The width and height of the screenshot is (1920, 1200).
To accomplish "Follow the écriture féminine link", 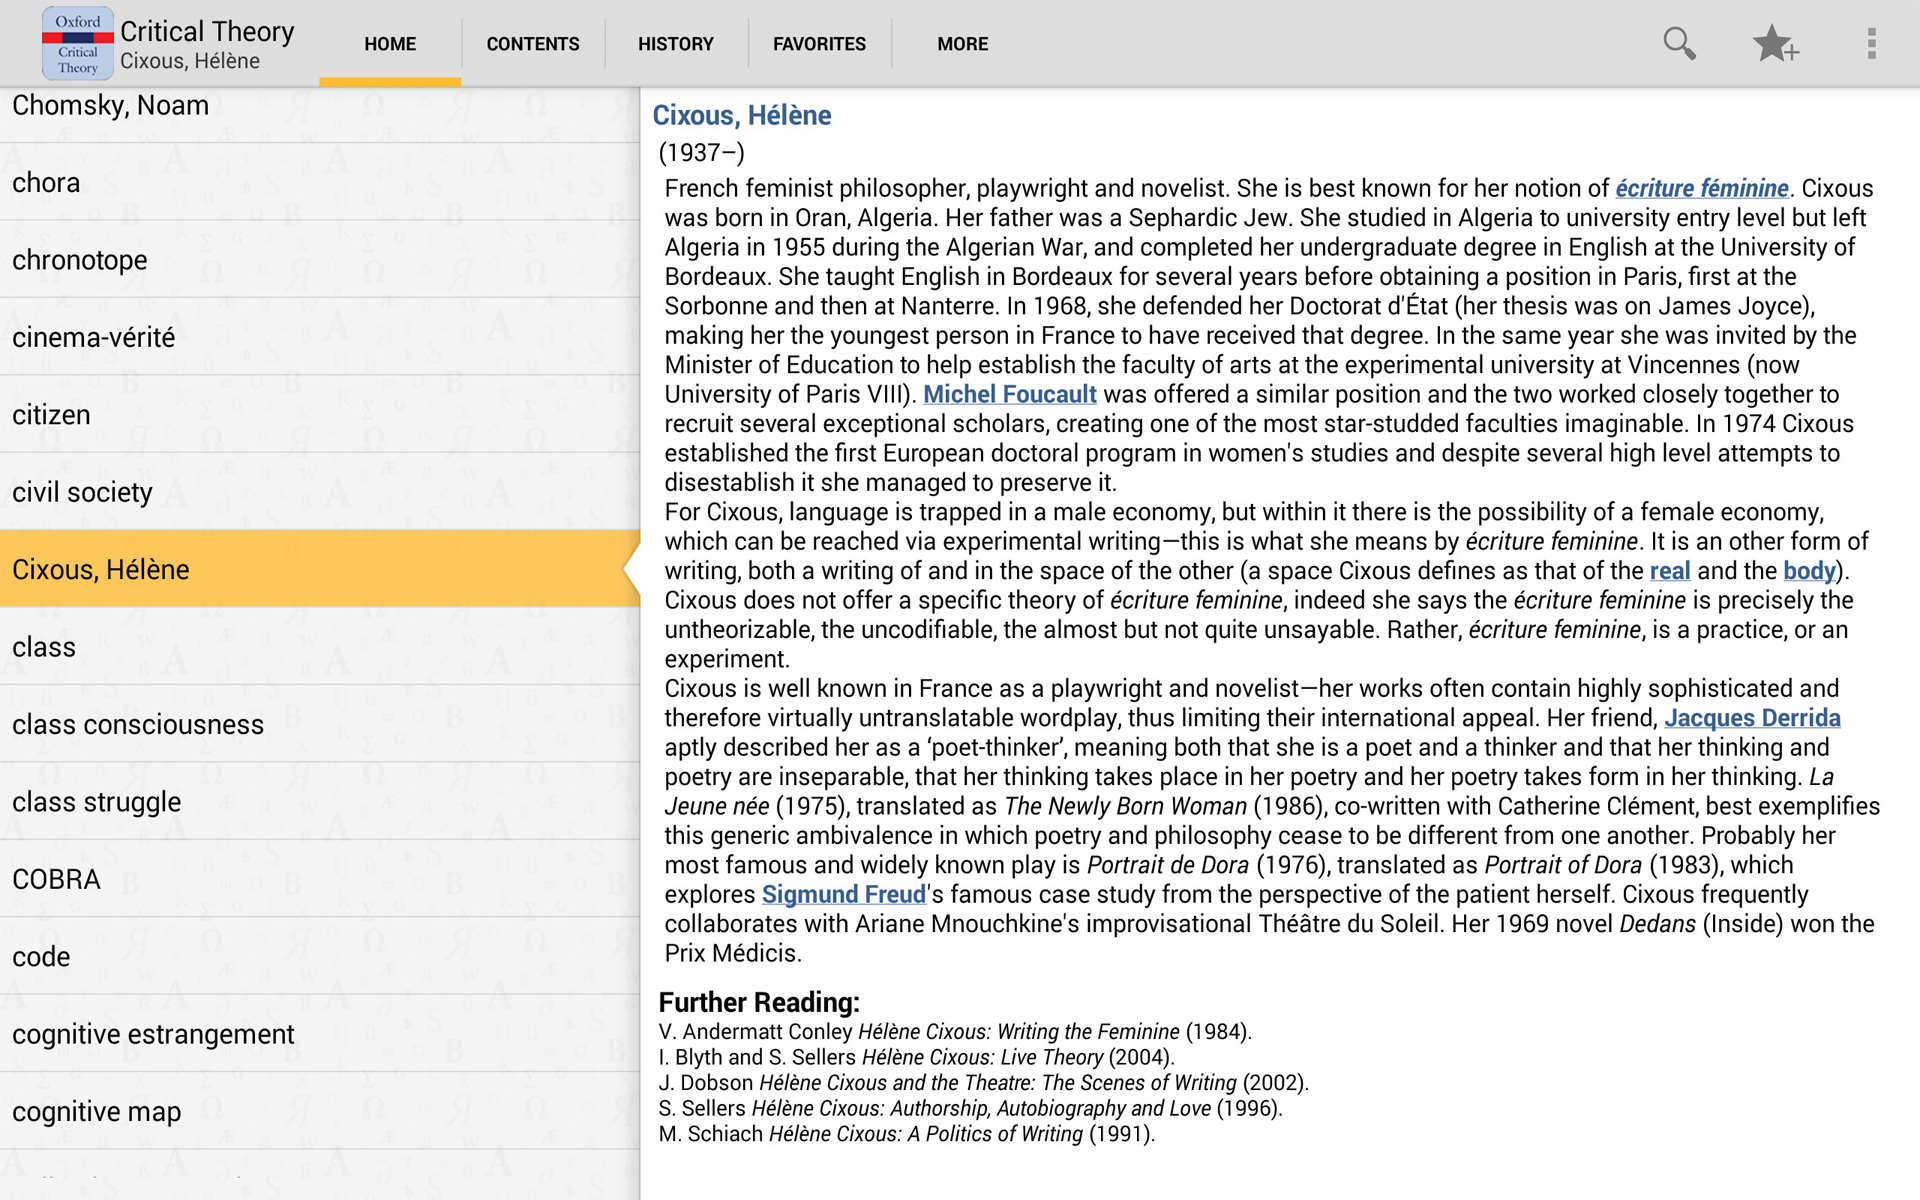I will (1701, 188).
